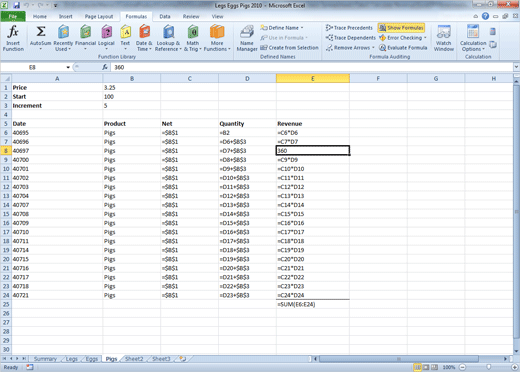520x372 pixels.
Task: Open the Watch Window
Action: 444,38
